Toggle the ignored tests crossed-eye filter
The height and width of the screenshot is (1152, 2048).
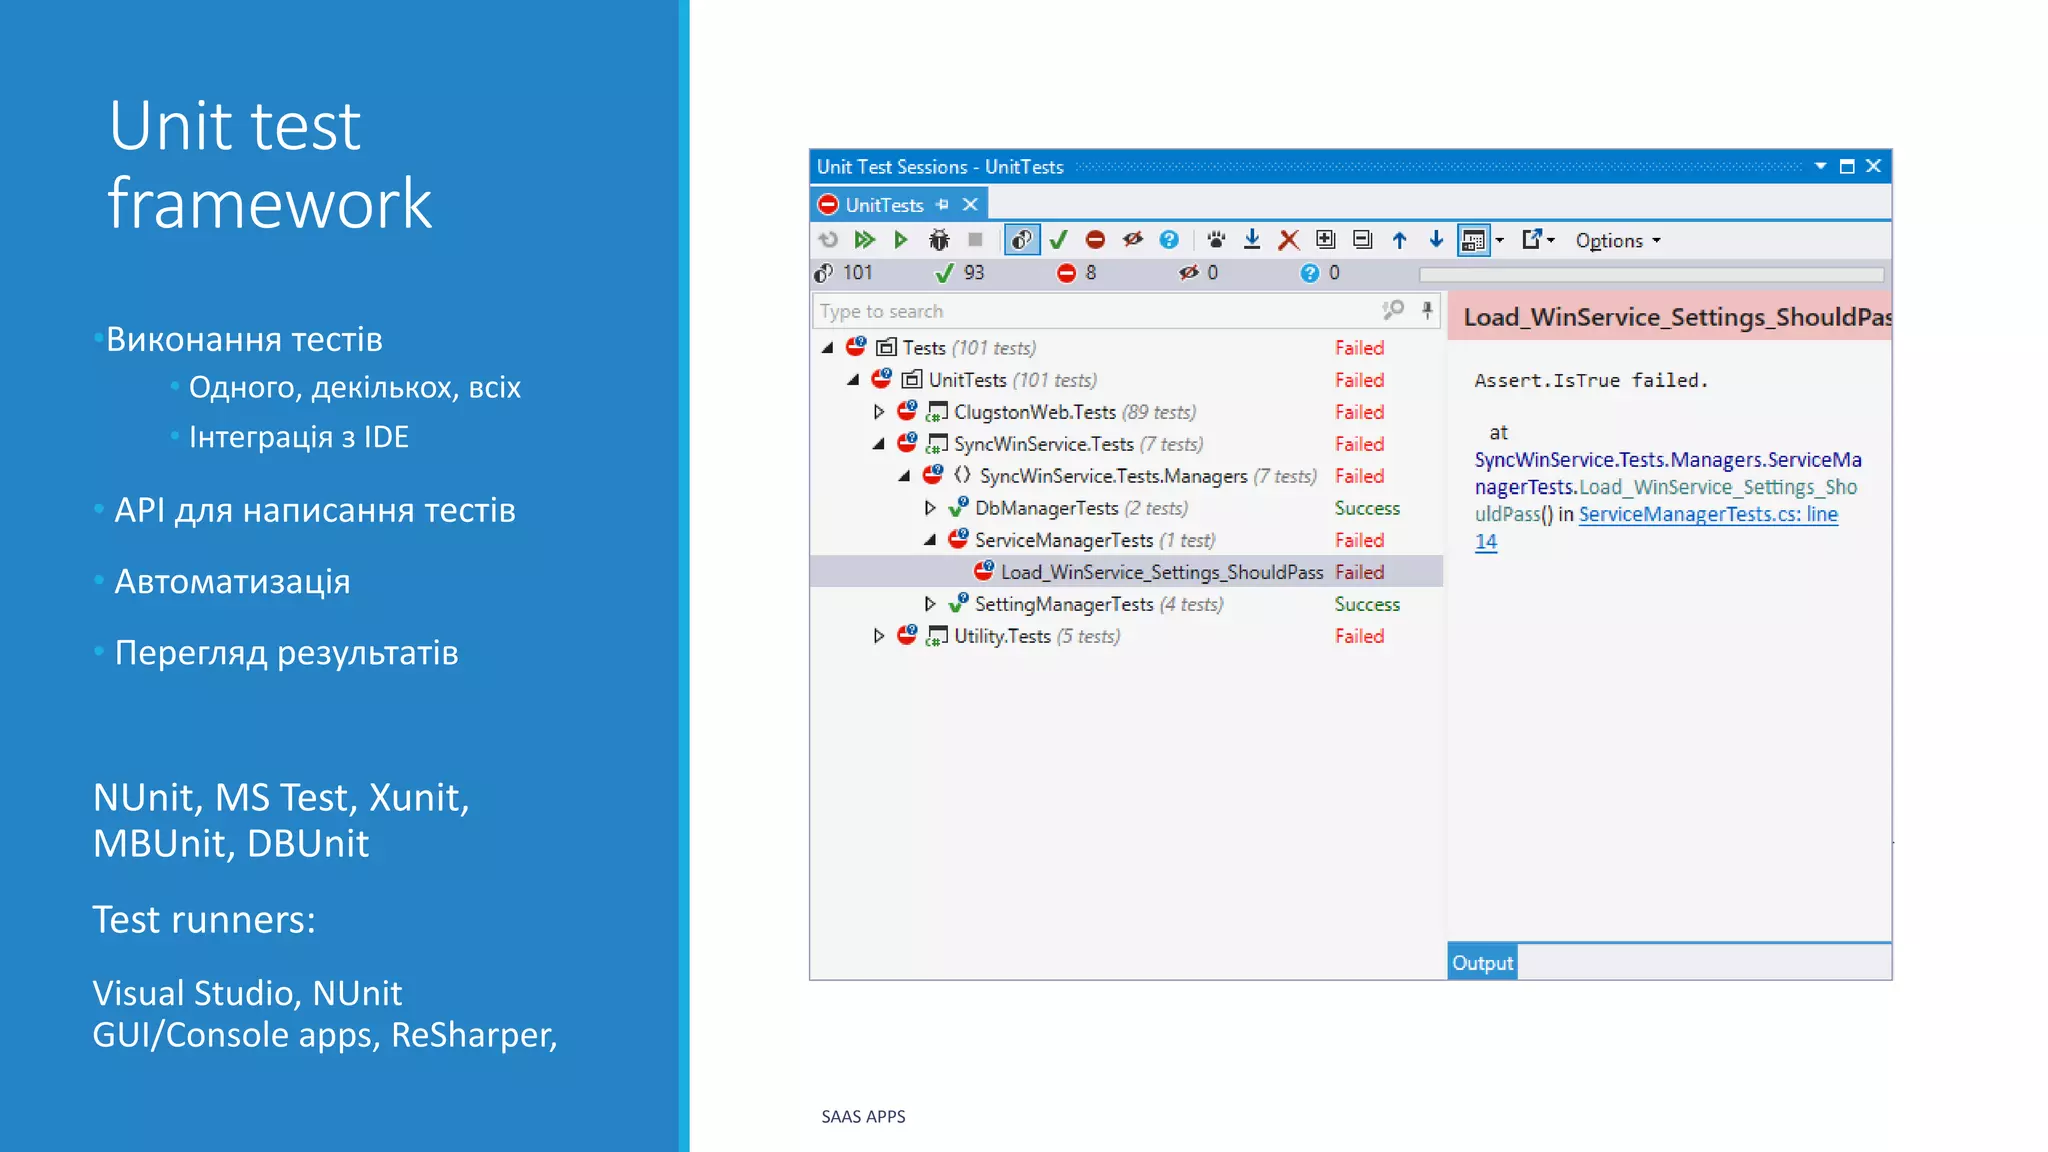click(1132, 240)
